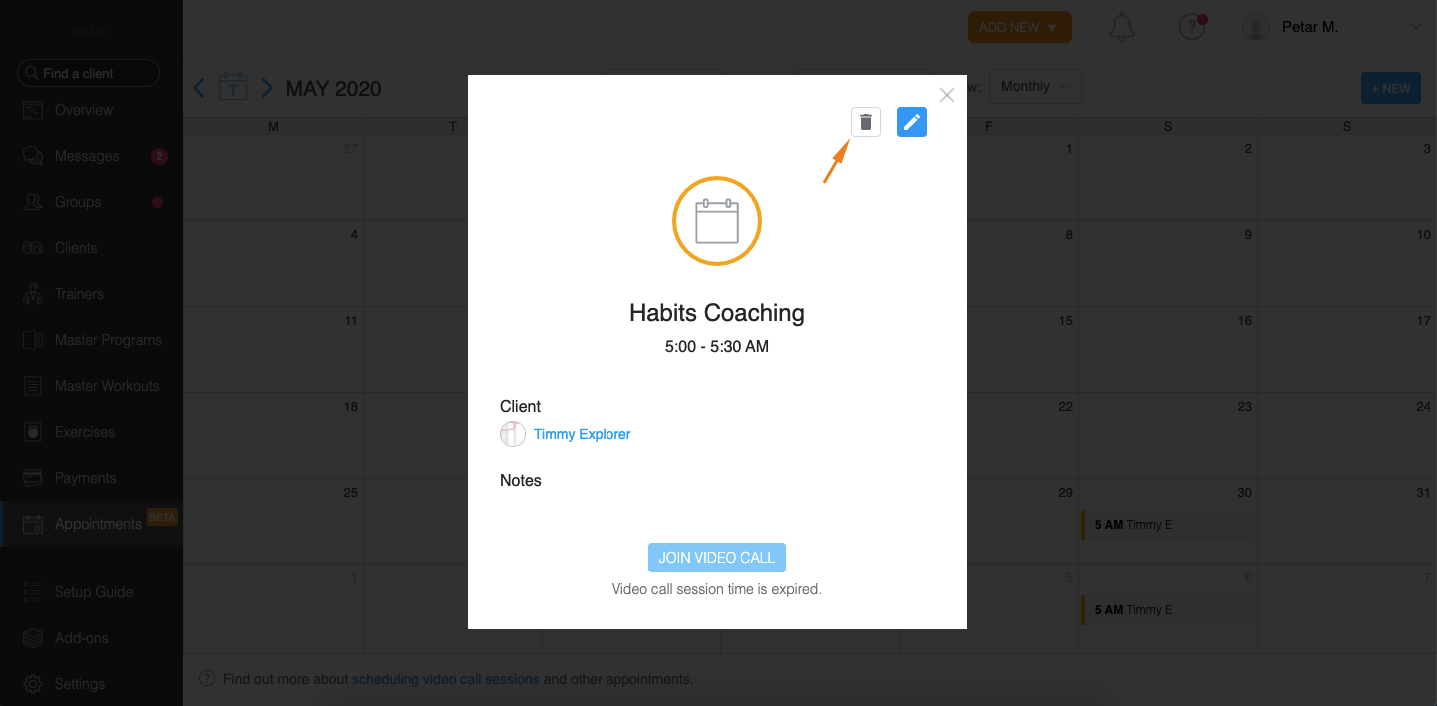Open the 5 AM Timmy E appointment on May 30
Viewport: 1437px width, 706px height.
point(1167,525)
